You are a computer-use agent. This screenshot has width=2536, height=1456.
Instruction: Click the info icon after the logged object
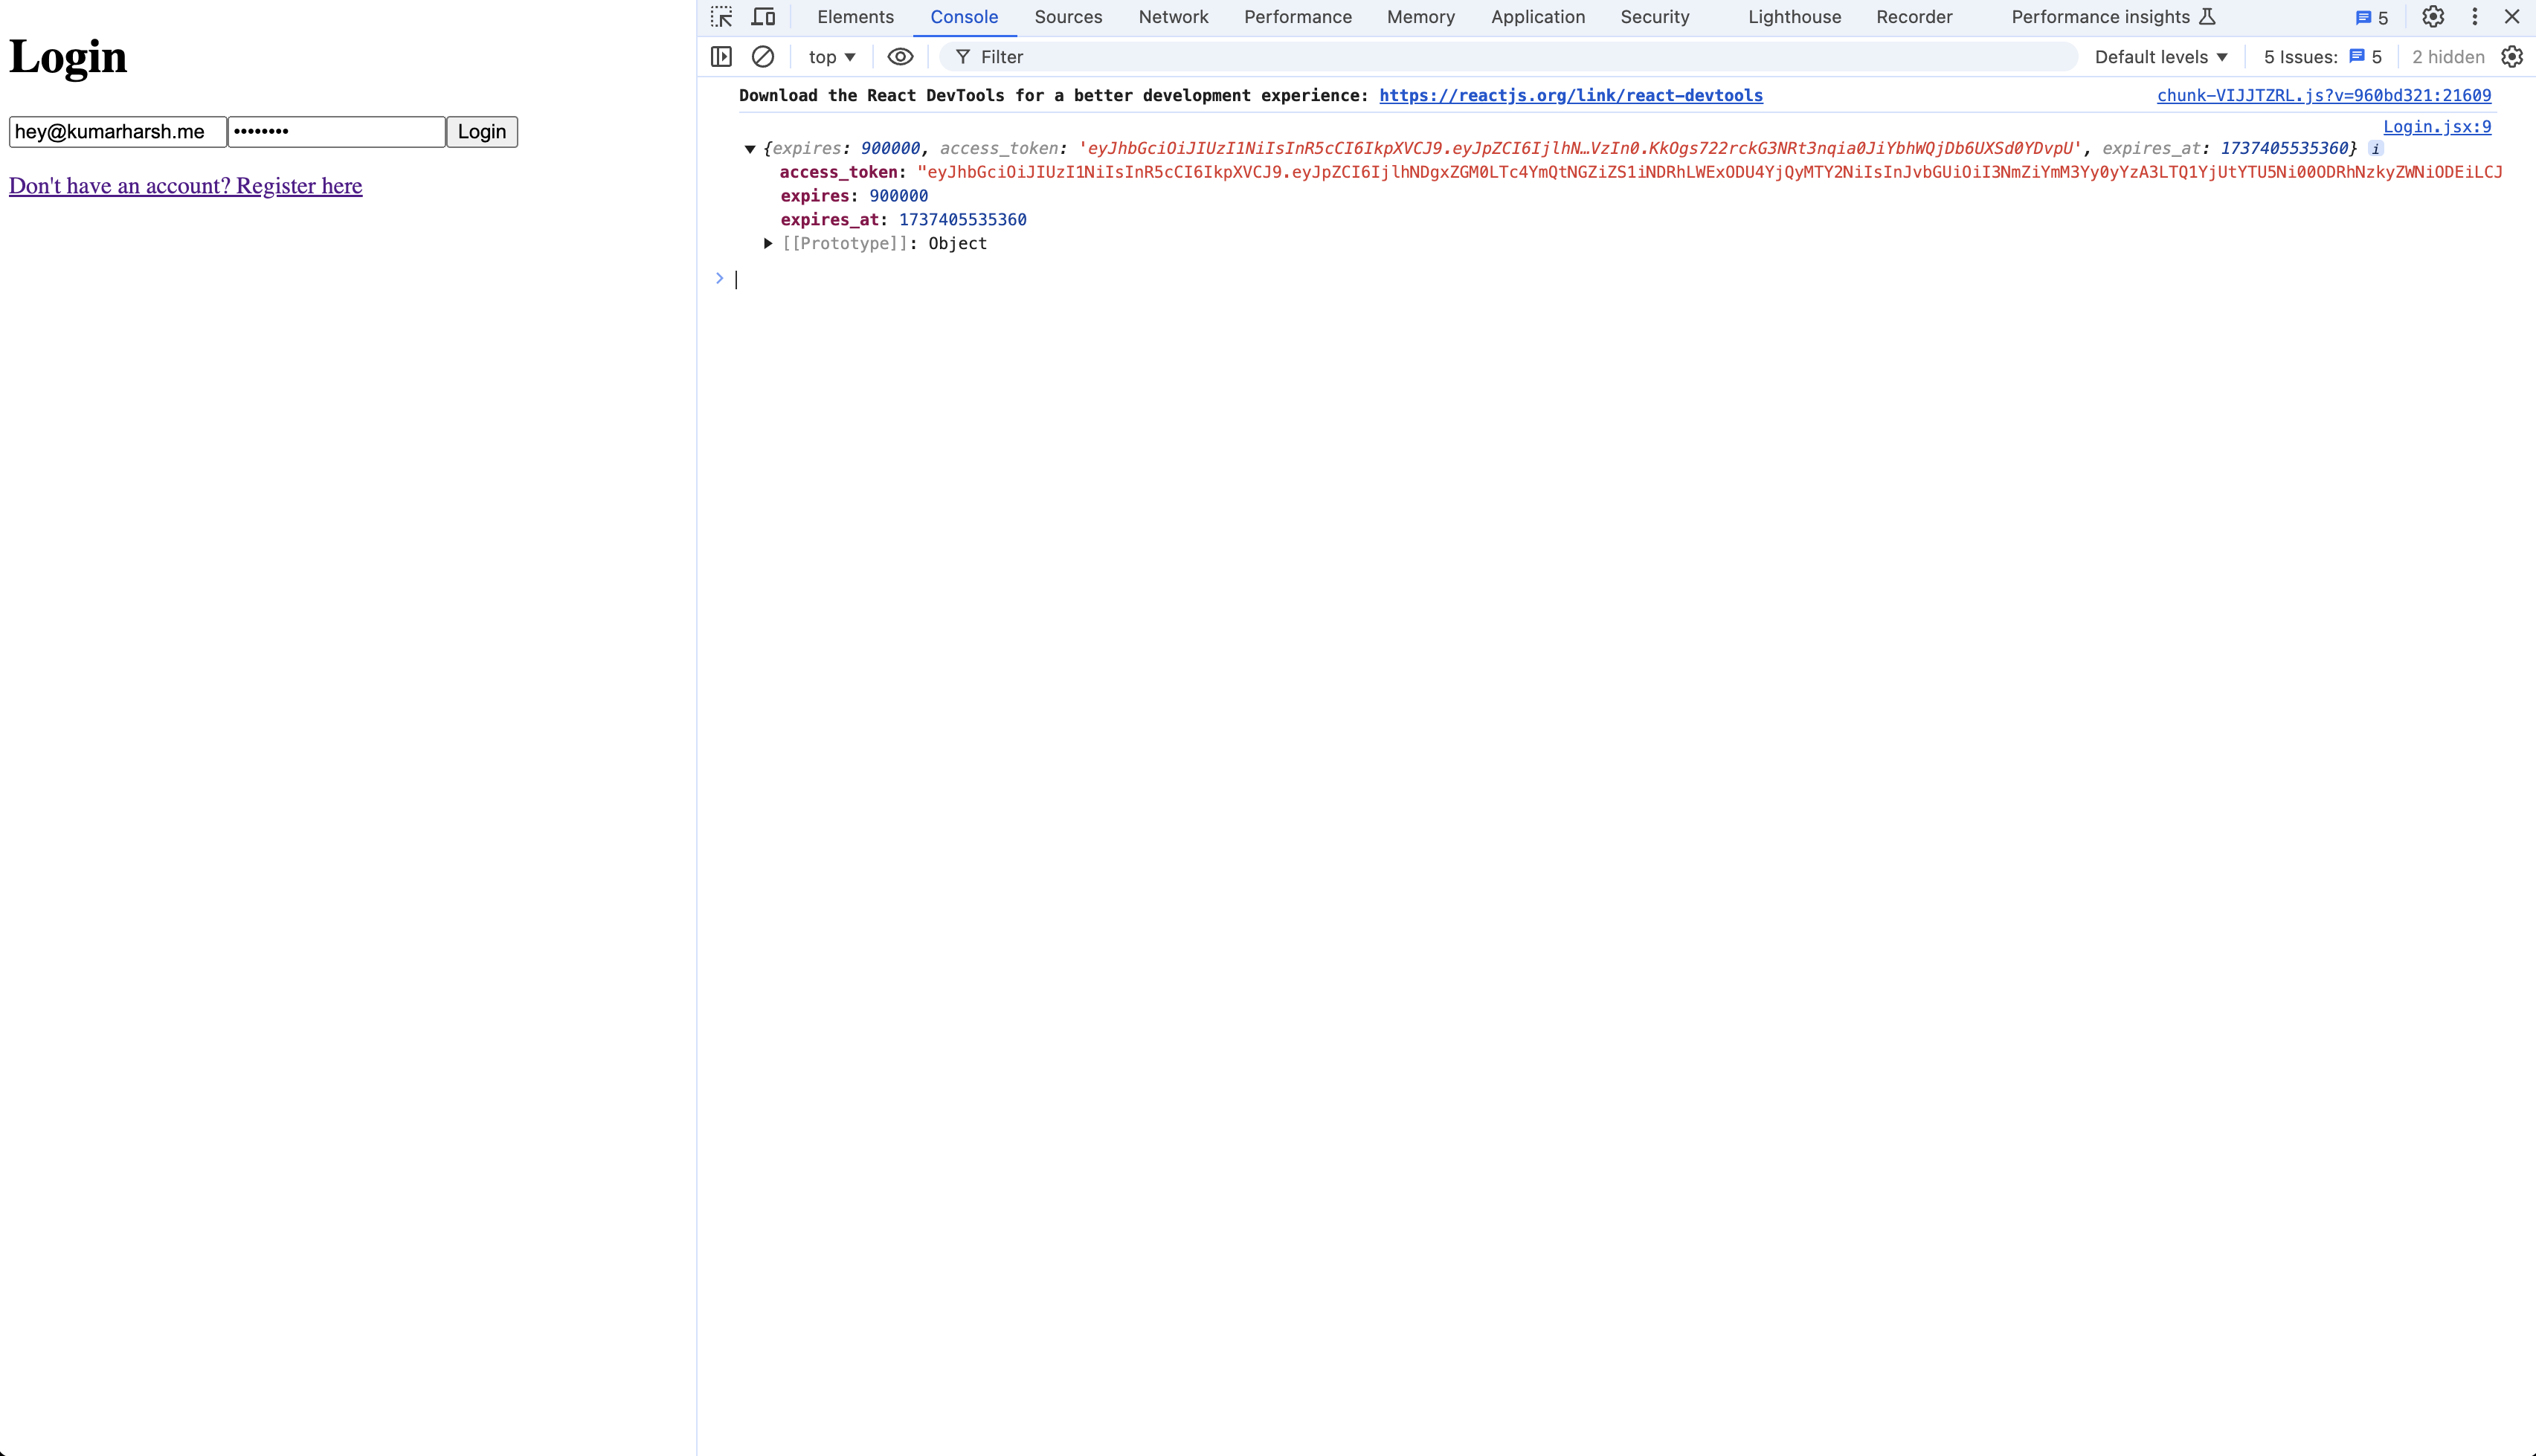(x=2376, y=149)
